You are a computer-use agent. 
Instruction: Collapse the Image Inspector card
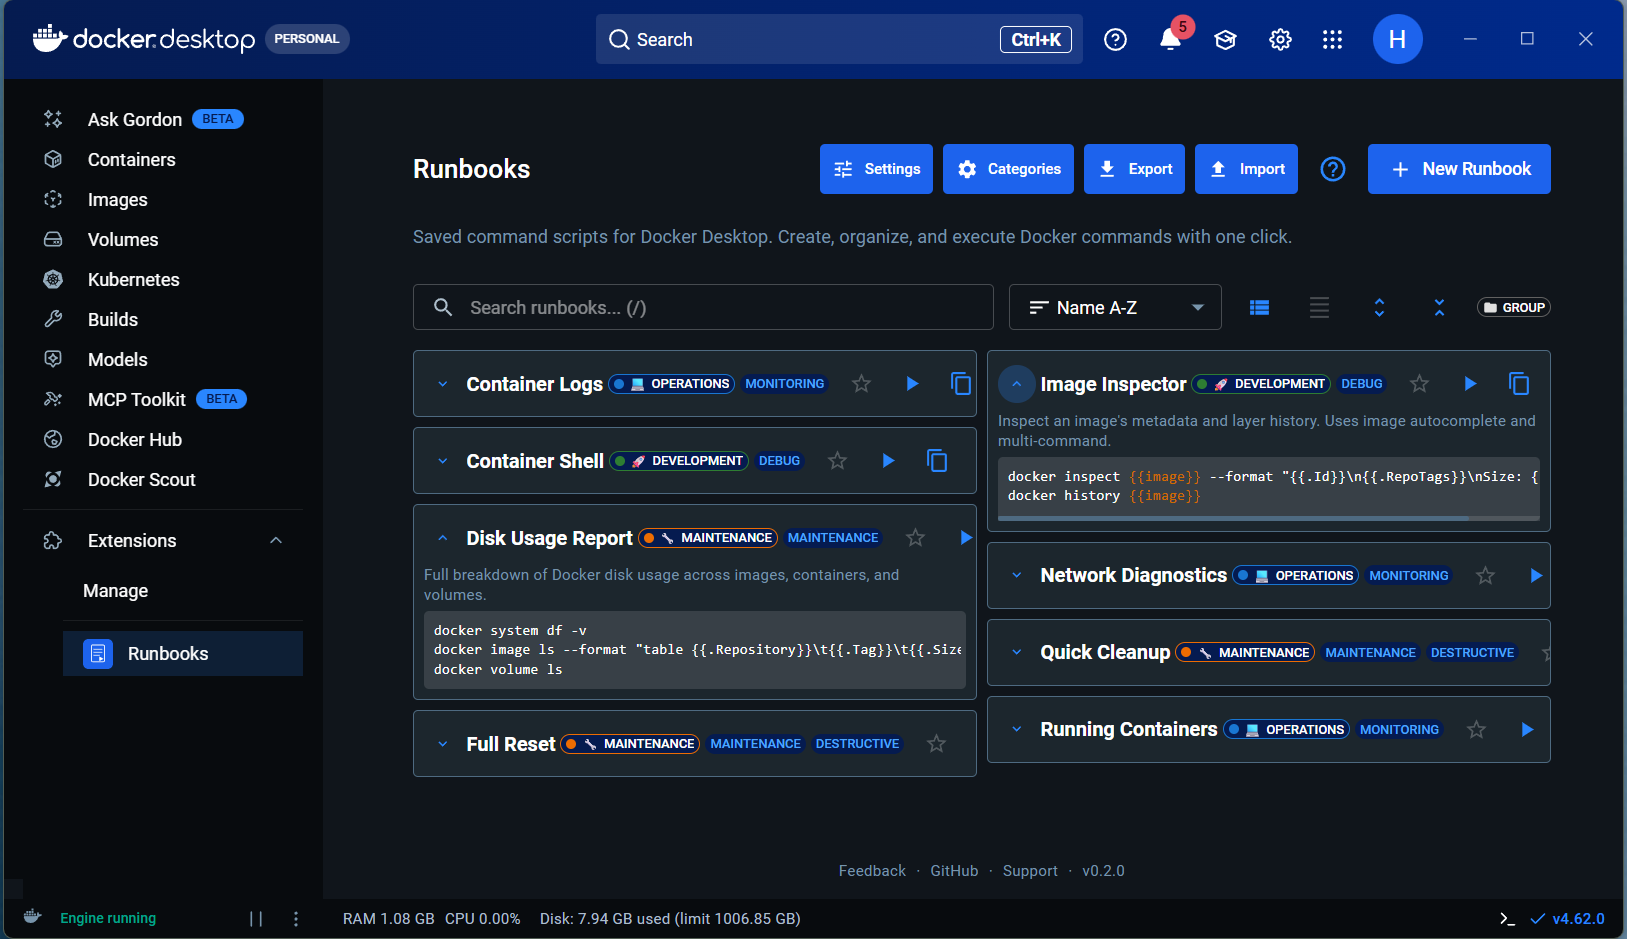point(1016,384)
